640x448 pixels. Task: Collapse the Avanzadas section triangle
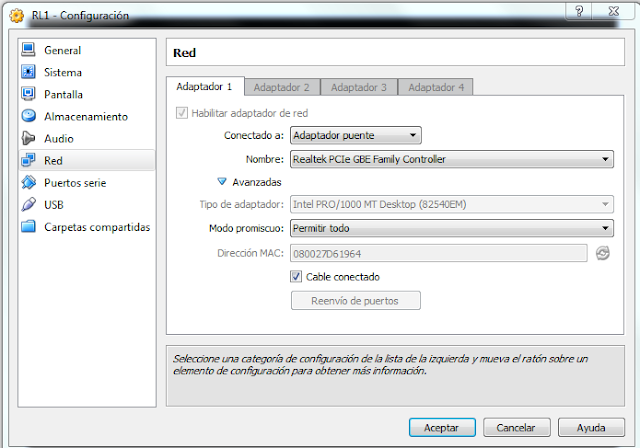pyautogui.click(x=222, y=181)
